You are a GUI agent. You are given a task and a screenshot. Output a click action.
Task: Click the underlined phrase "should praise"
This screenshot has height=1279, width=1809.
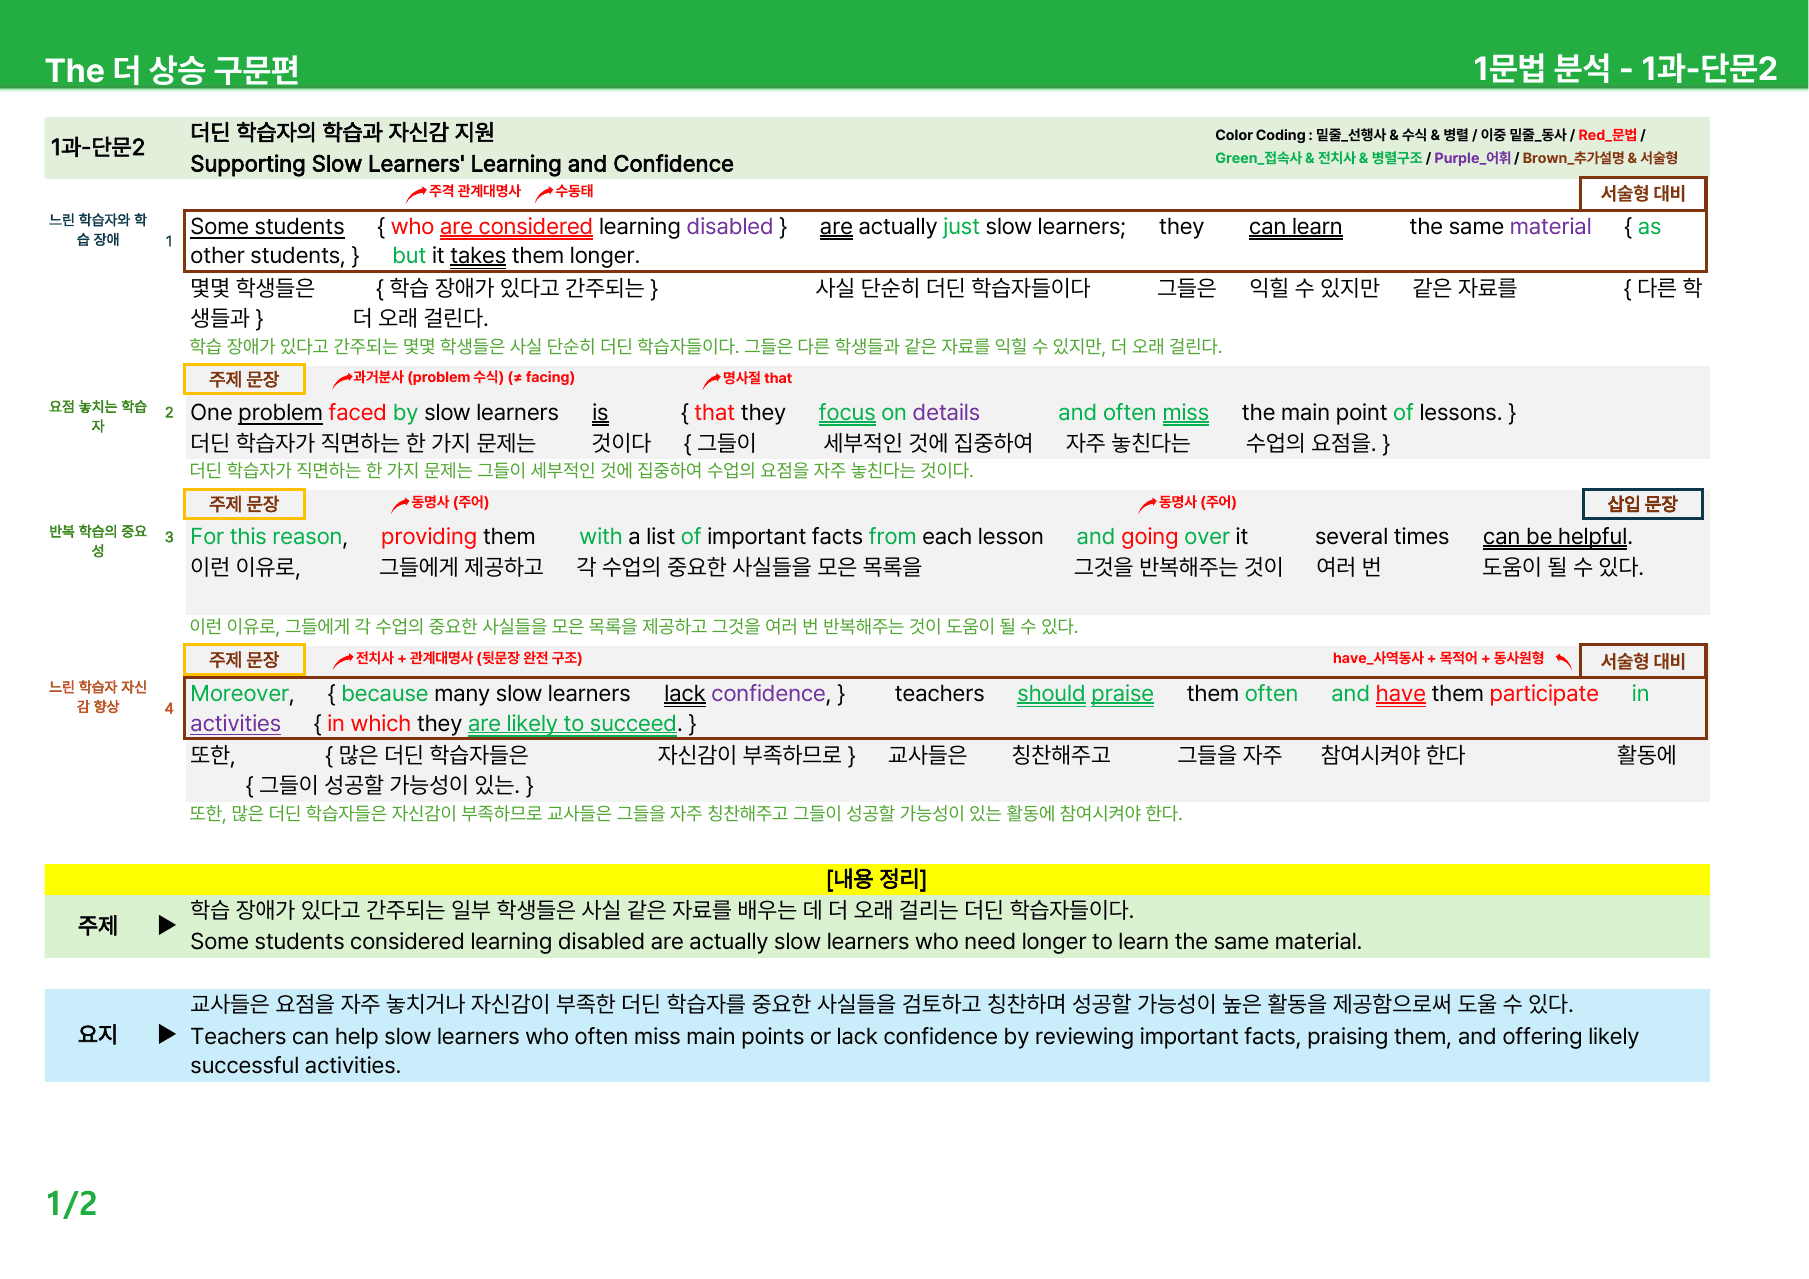(1085, 694)
